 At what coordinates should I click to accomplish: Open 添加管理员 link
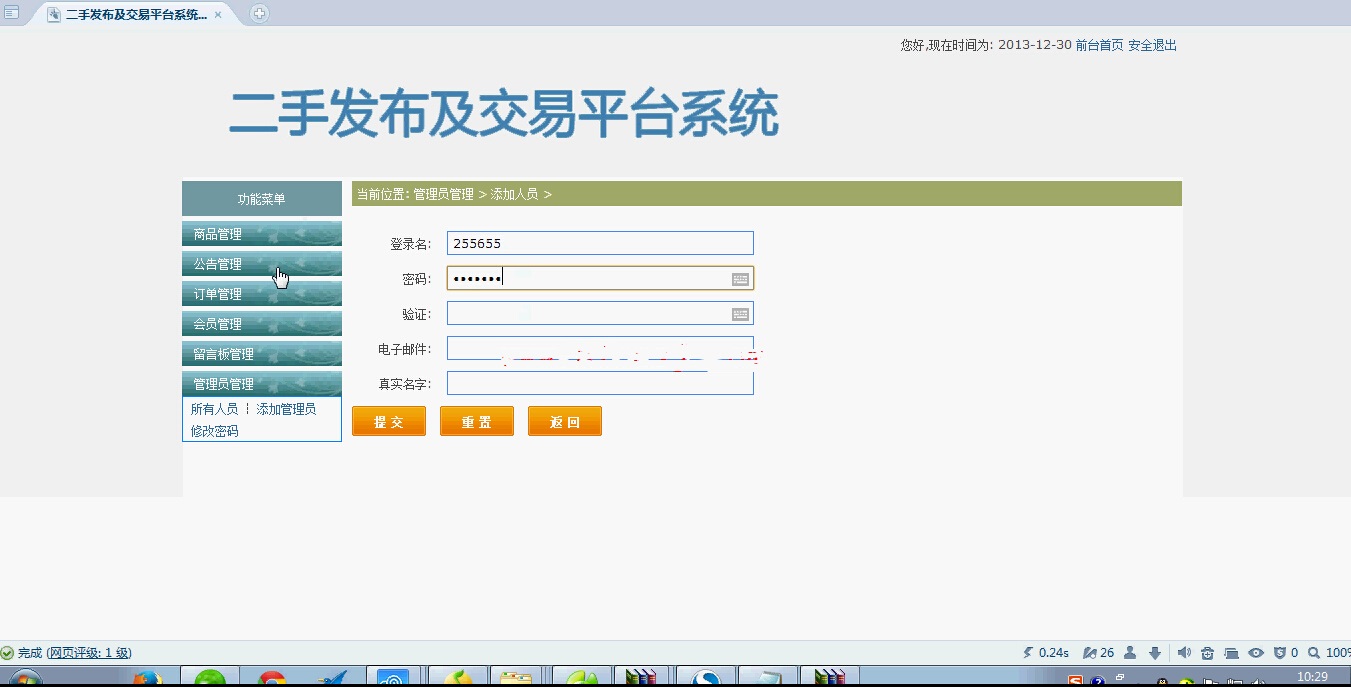point(286,409)
